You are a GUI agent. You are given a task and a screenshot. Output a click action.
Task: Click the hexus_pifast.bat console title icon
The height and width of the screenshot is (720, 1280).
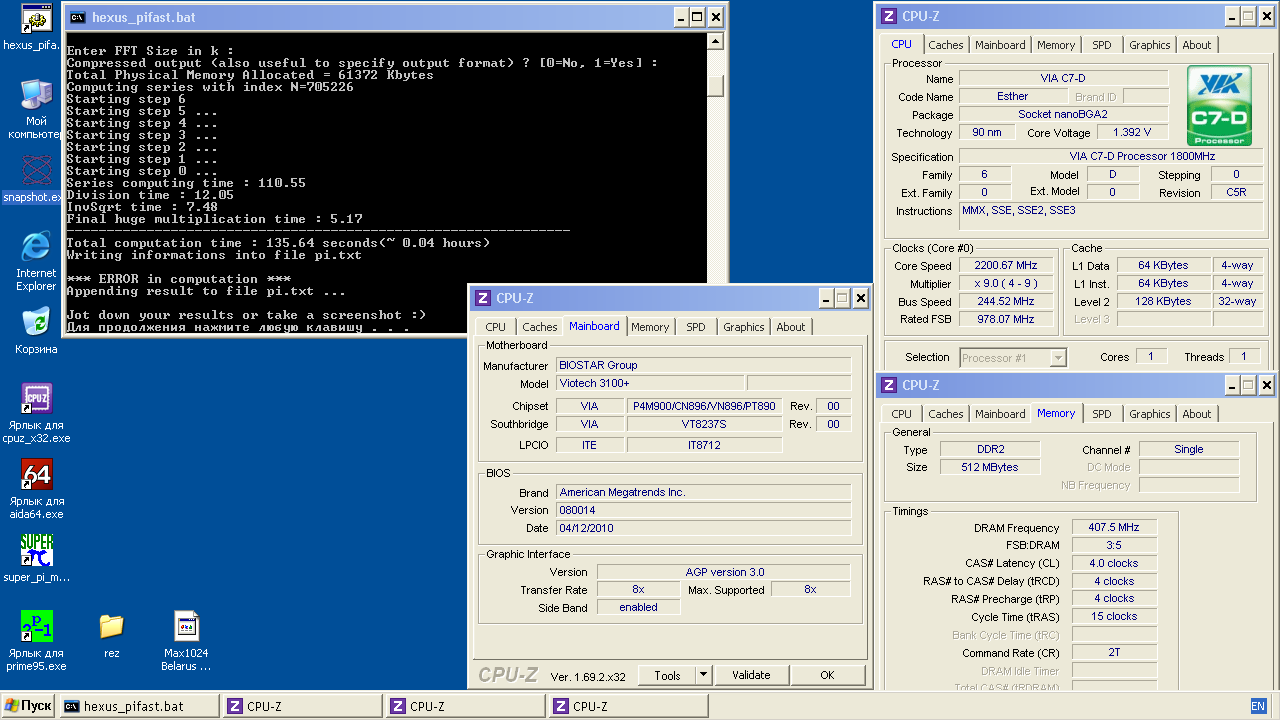(x=77, y=16)
